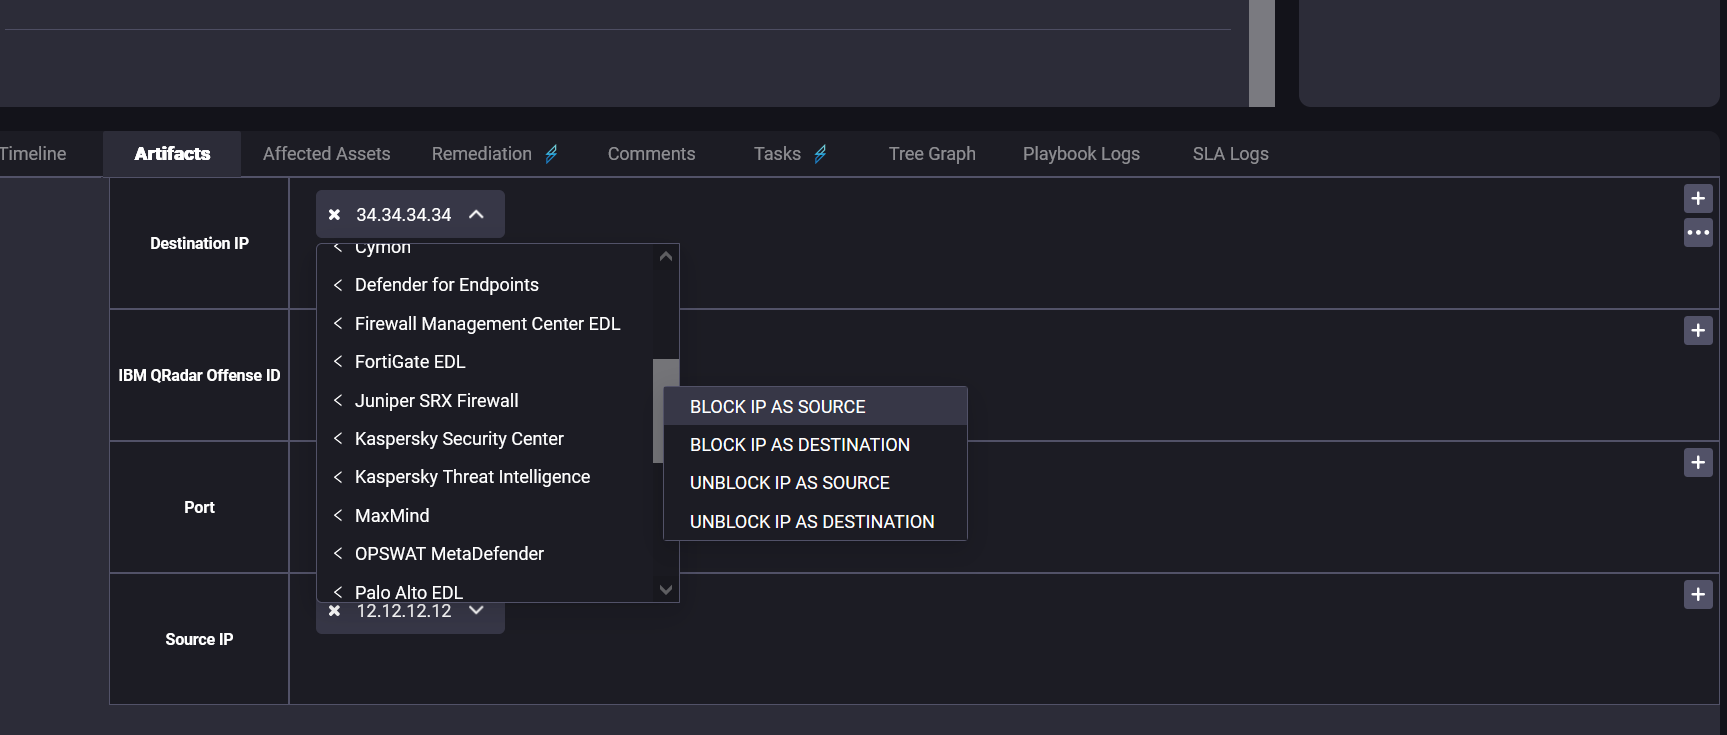
Task: Open the Tasks tab
Action: 777,154
